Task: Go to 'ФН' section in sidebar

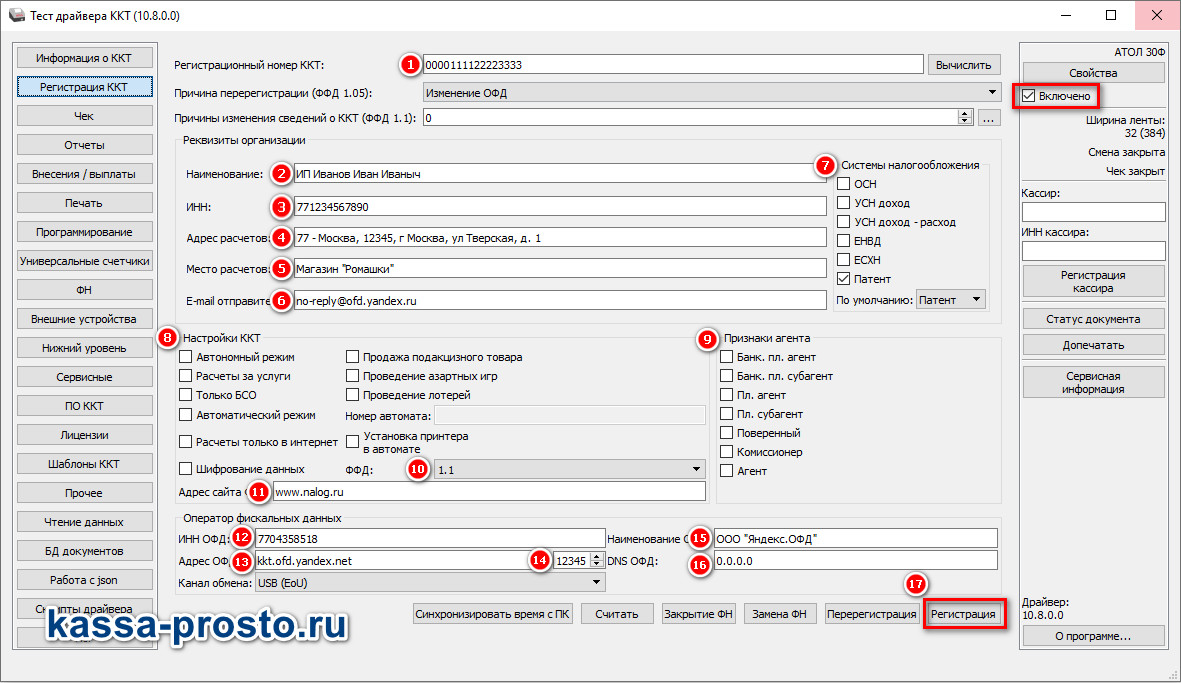Action: 84,290
